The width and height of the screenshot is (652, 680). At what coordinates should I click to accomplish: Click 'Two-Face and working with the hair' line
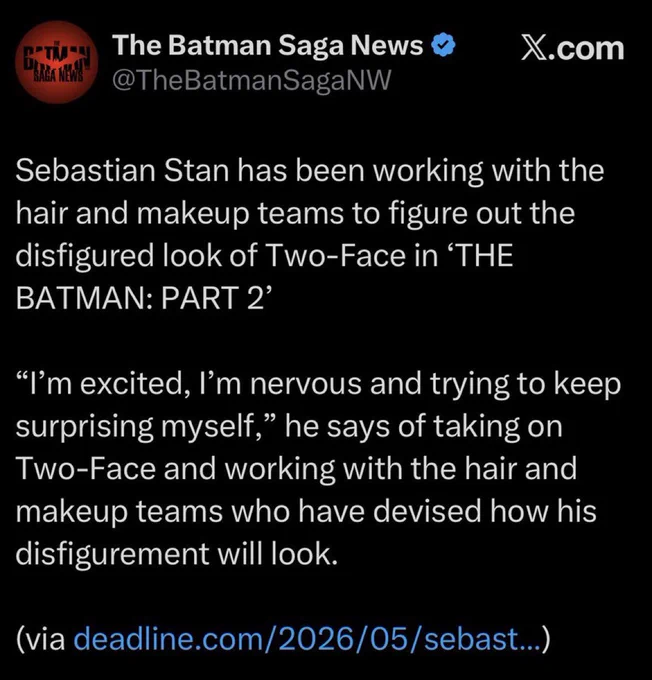pyautogui.click(x=296, y=470)
